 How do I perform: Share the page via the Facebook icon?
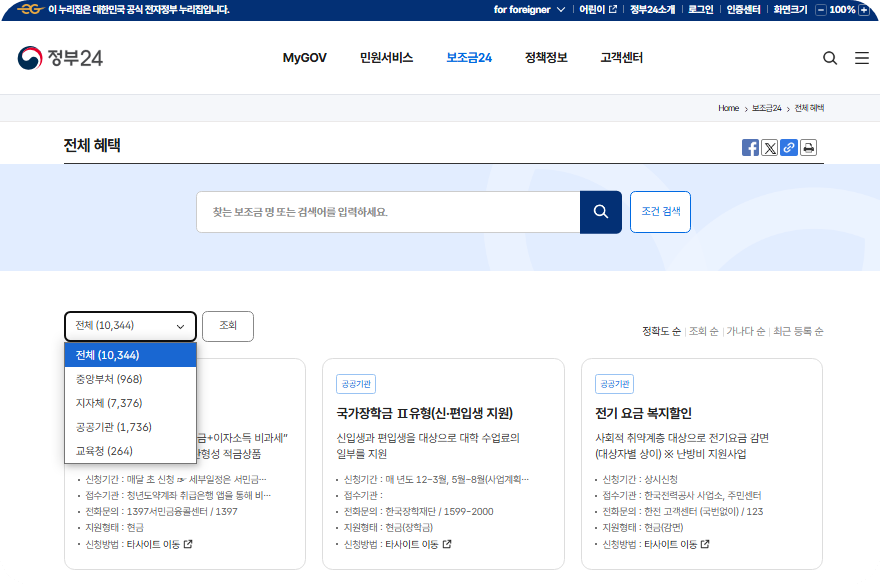750,147
